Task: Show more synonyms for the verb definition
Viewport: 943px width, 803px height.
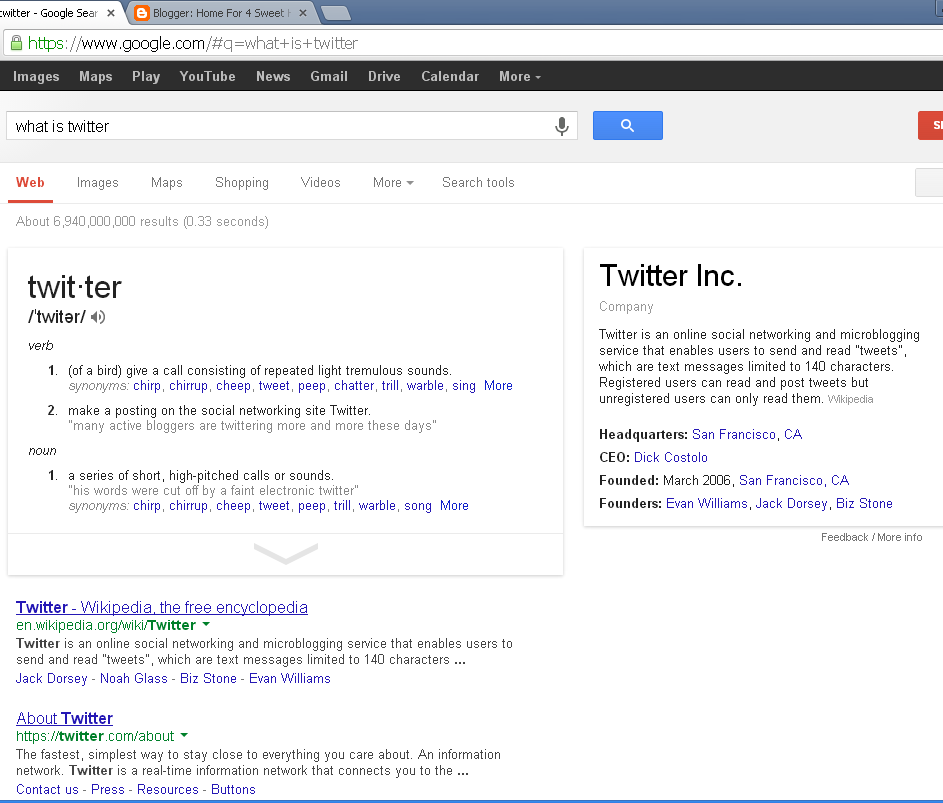Action: coord(498,386)
